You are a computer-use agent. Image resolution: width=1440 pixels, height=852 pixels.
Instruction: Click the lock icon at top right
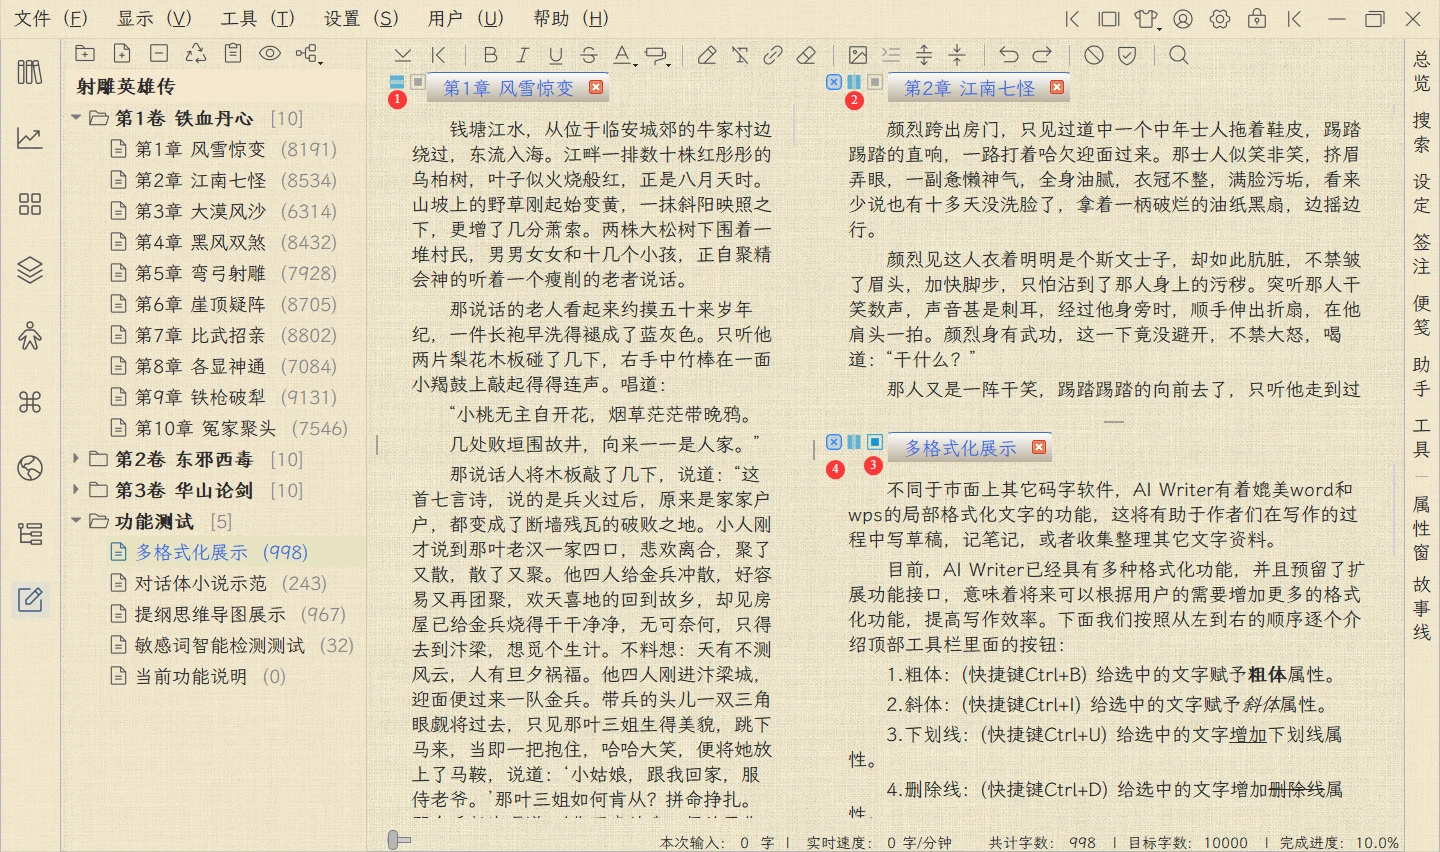[x=1257, y=19]
